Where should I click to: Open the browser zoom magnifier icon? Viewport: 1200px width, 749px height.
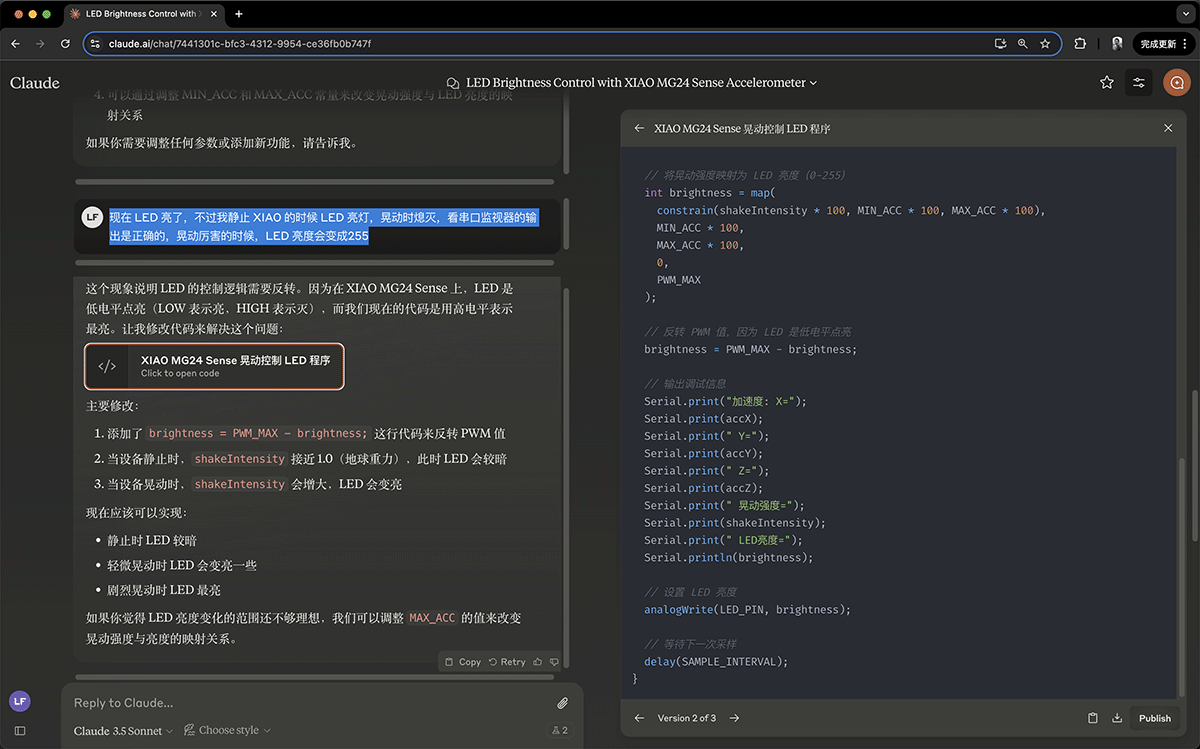[1022, 44]
